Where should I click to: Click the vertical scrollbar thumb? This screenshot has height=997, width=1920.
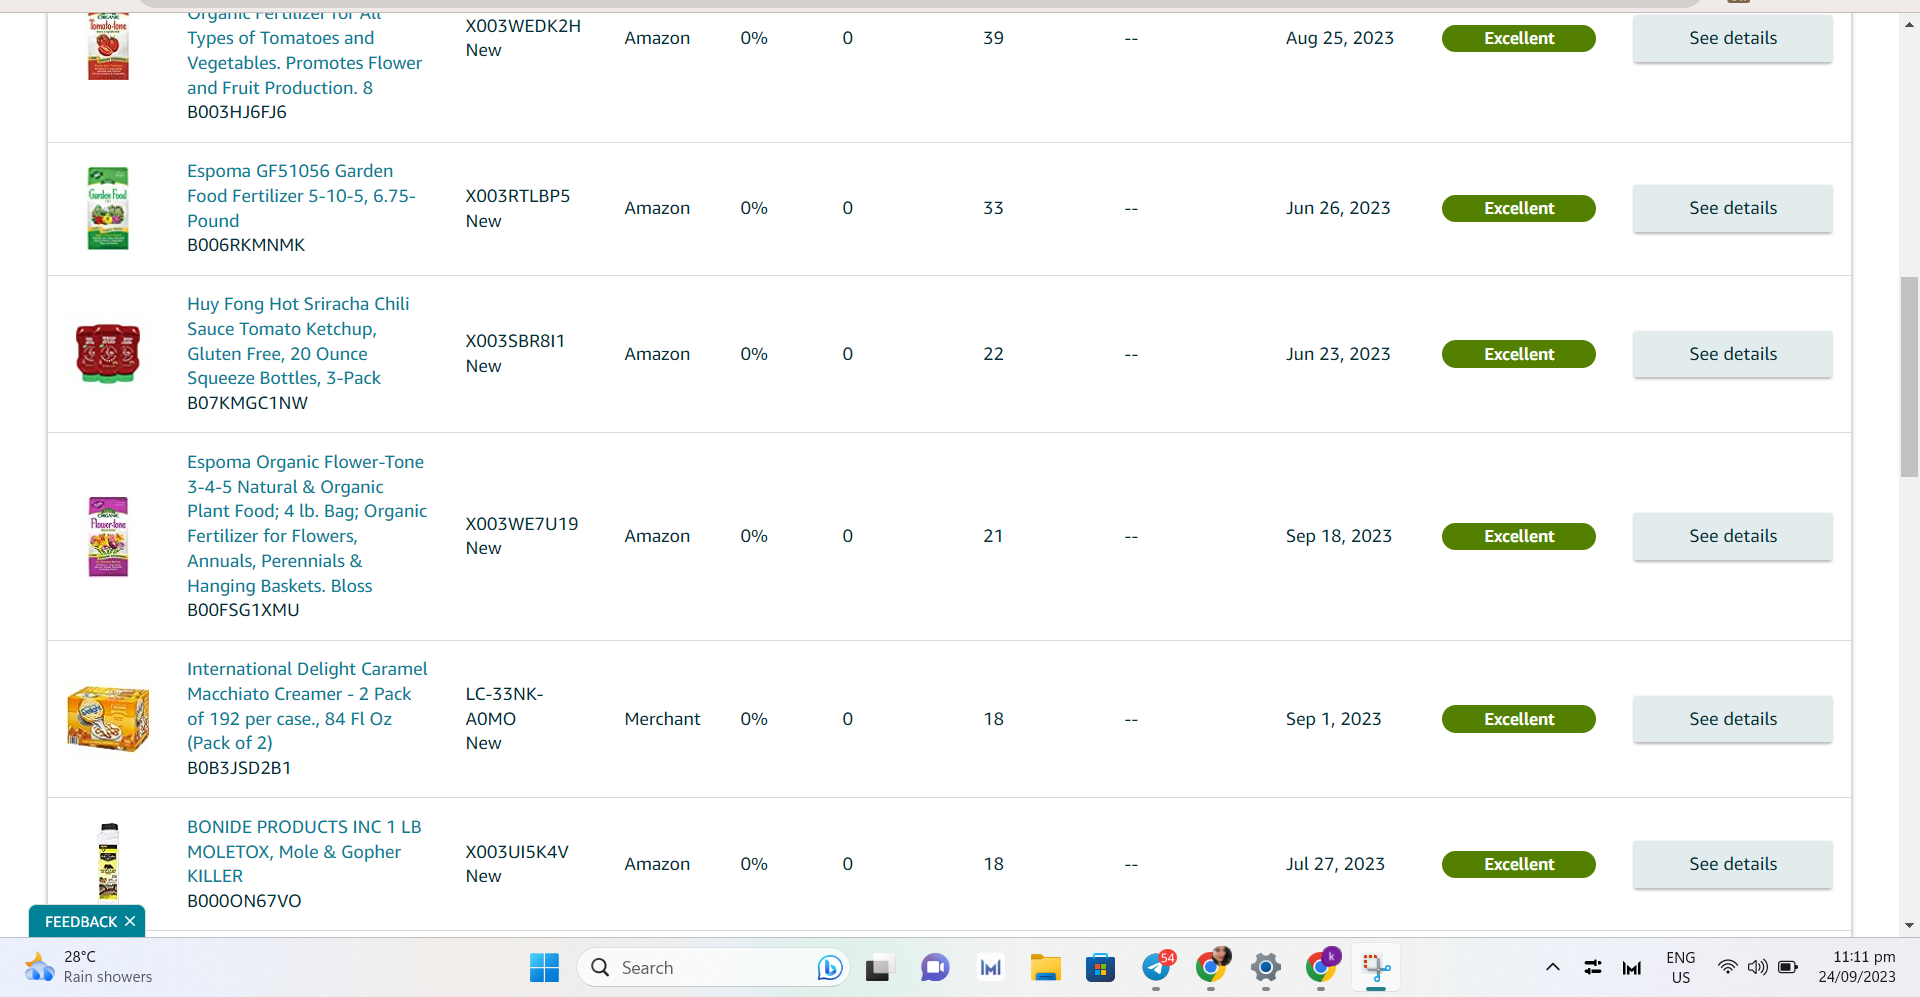pos(1909,377)
